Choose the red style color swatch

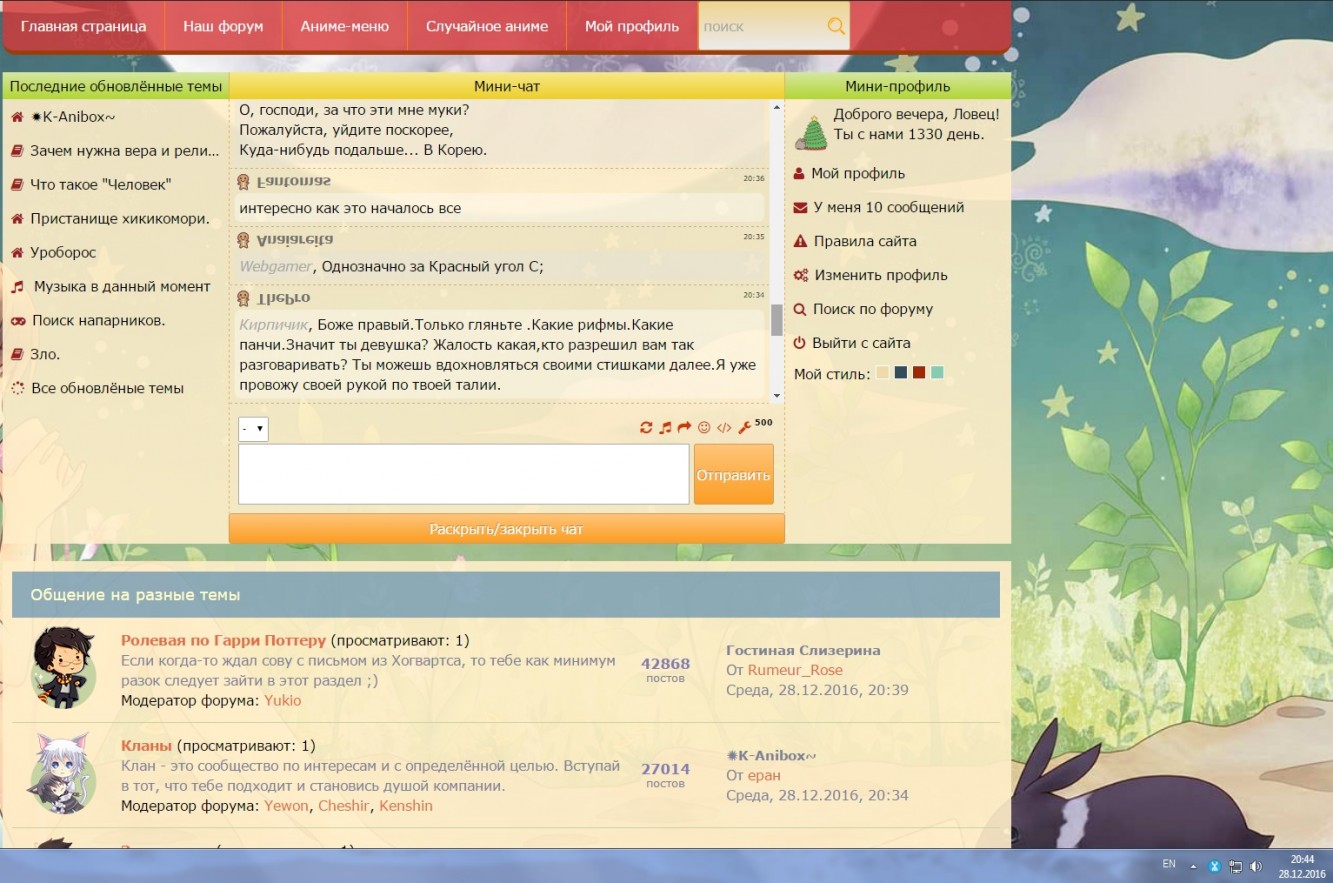point(918,373)
